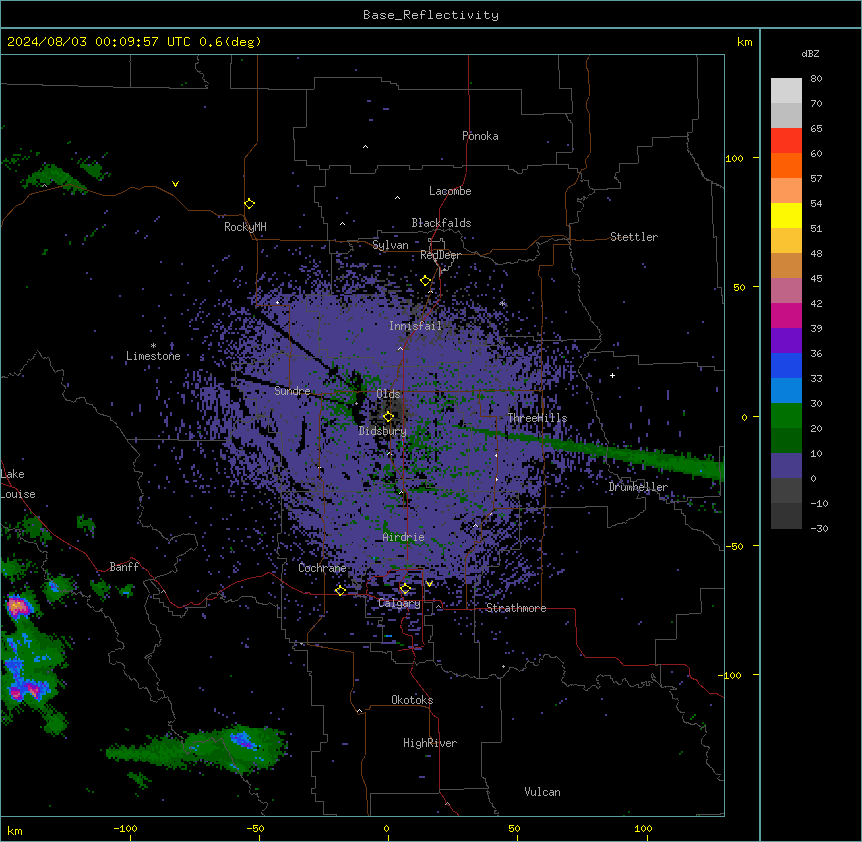Click the Lacombe city label
Viewport: 862px width, 842px height.
(450, 191)
